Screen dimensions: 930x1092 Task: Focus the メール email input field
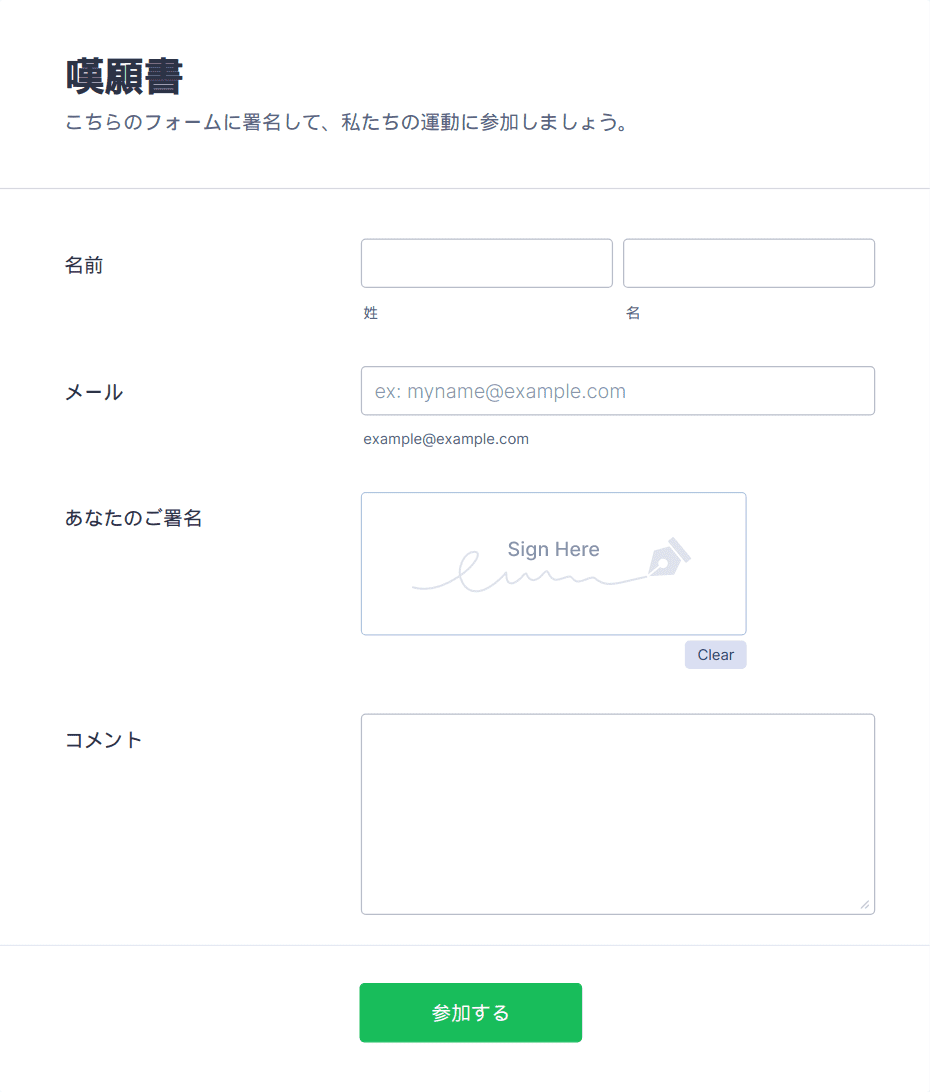618,391
